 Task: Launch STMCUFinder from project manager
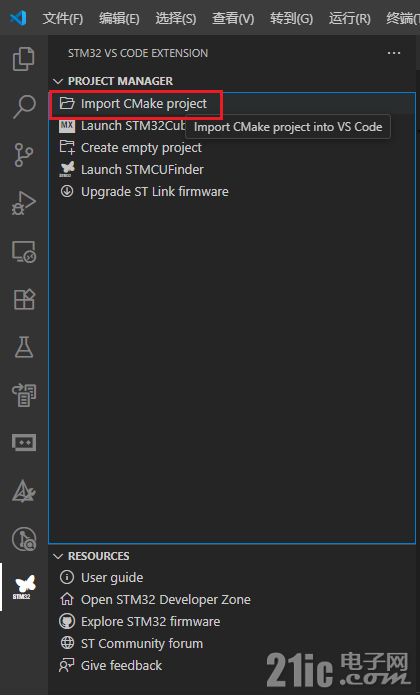point(142,169)
